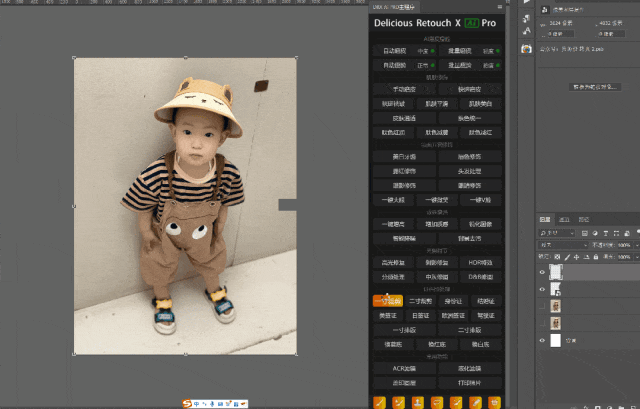The image size is (640, 409).
Task: Click the 身份证 button
Action: pyautogui.click(x=453, y=301)
